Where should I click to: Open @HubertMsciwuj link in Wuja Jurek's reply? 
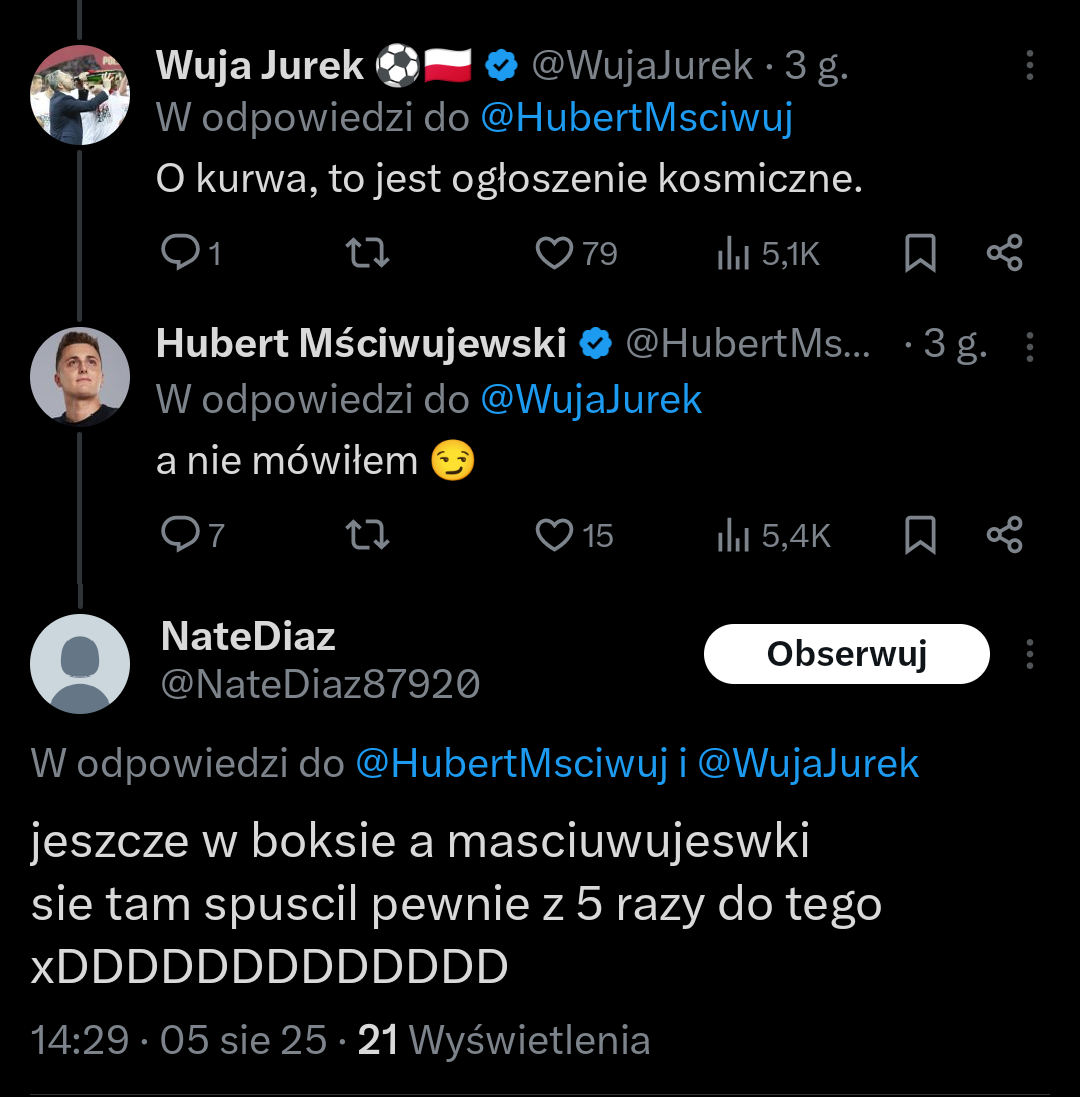pyautogui.click(x=636, y=118)
